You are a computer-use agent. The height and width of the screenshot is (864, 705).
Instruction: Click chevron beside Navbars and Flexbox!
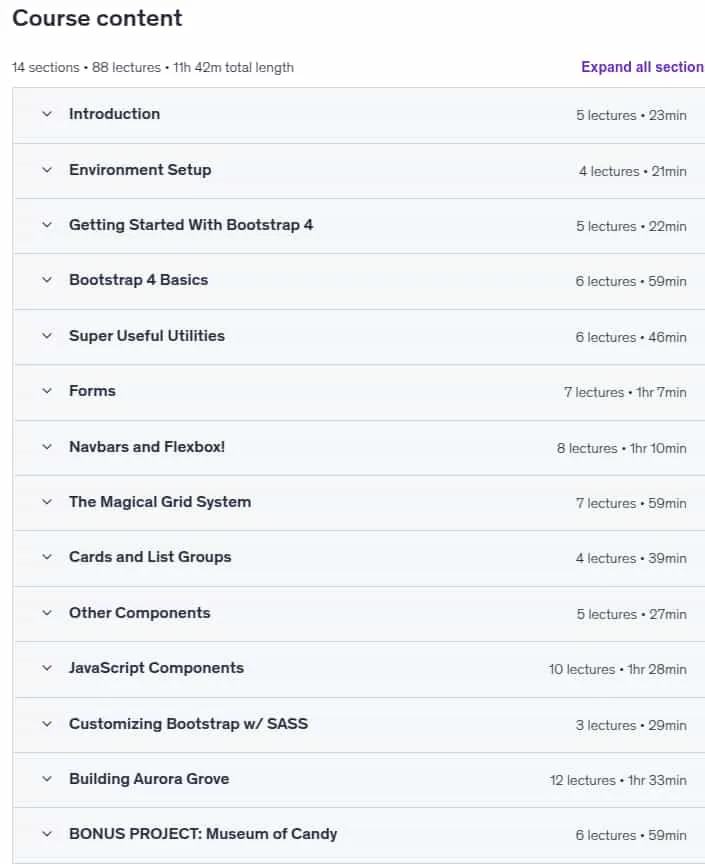point(47,447)
